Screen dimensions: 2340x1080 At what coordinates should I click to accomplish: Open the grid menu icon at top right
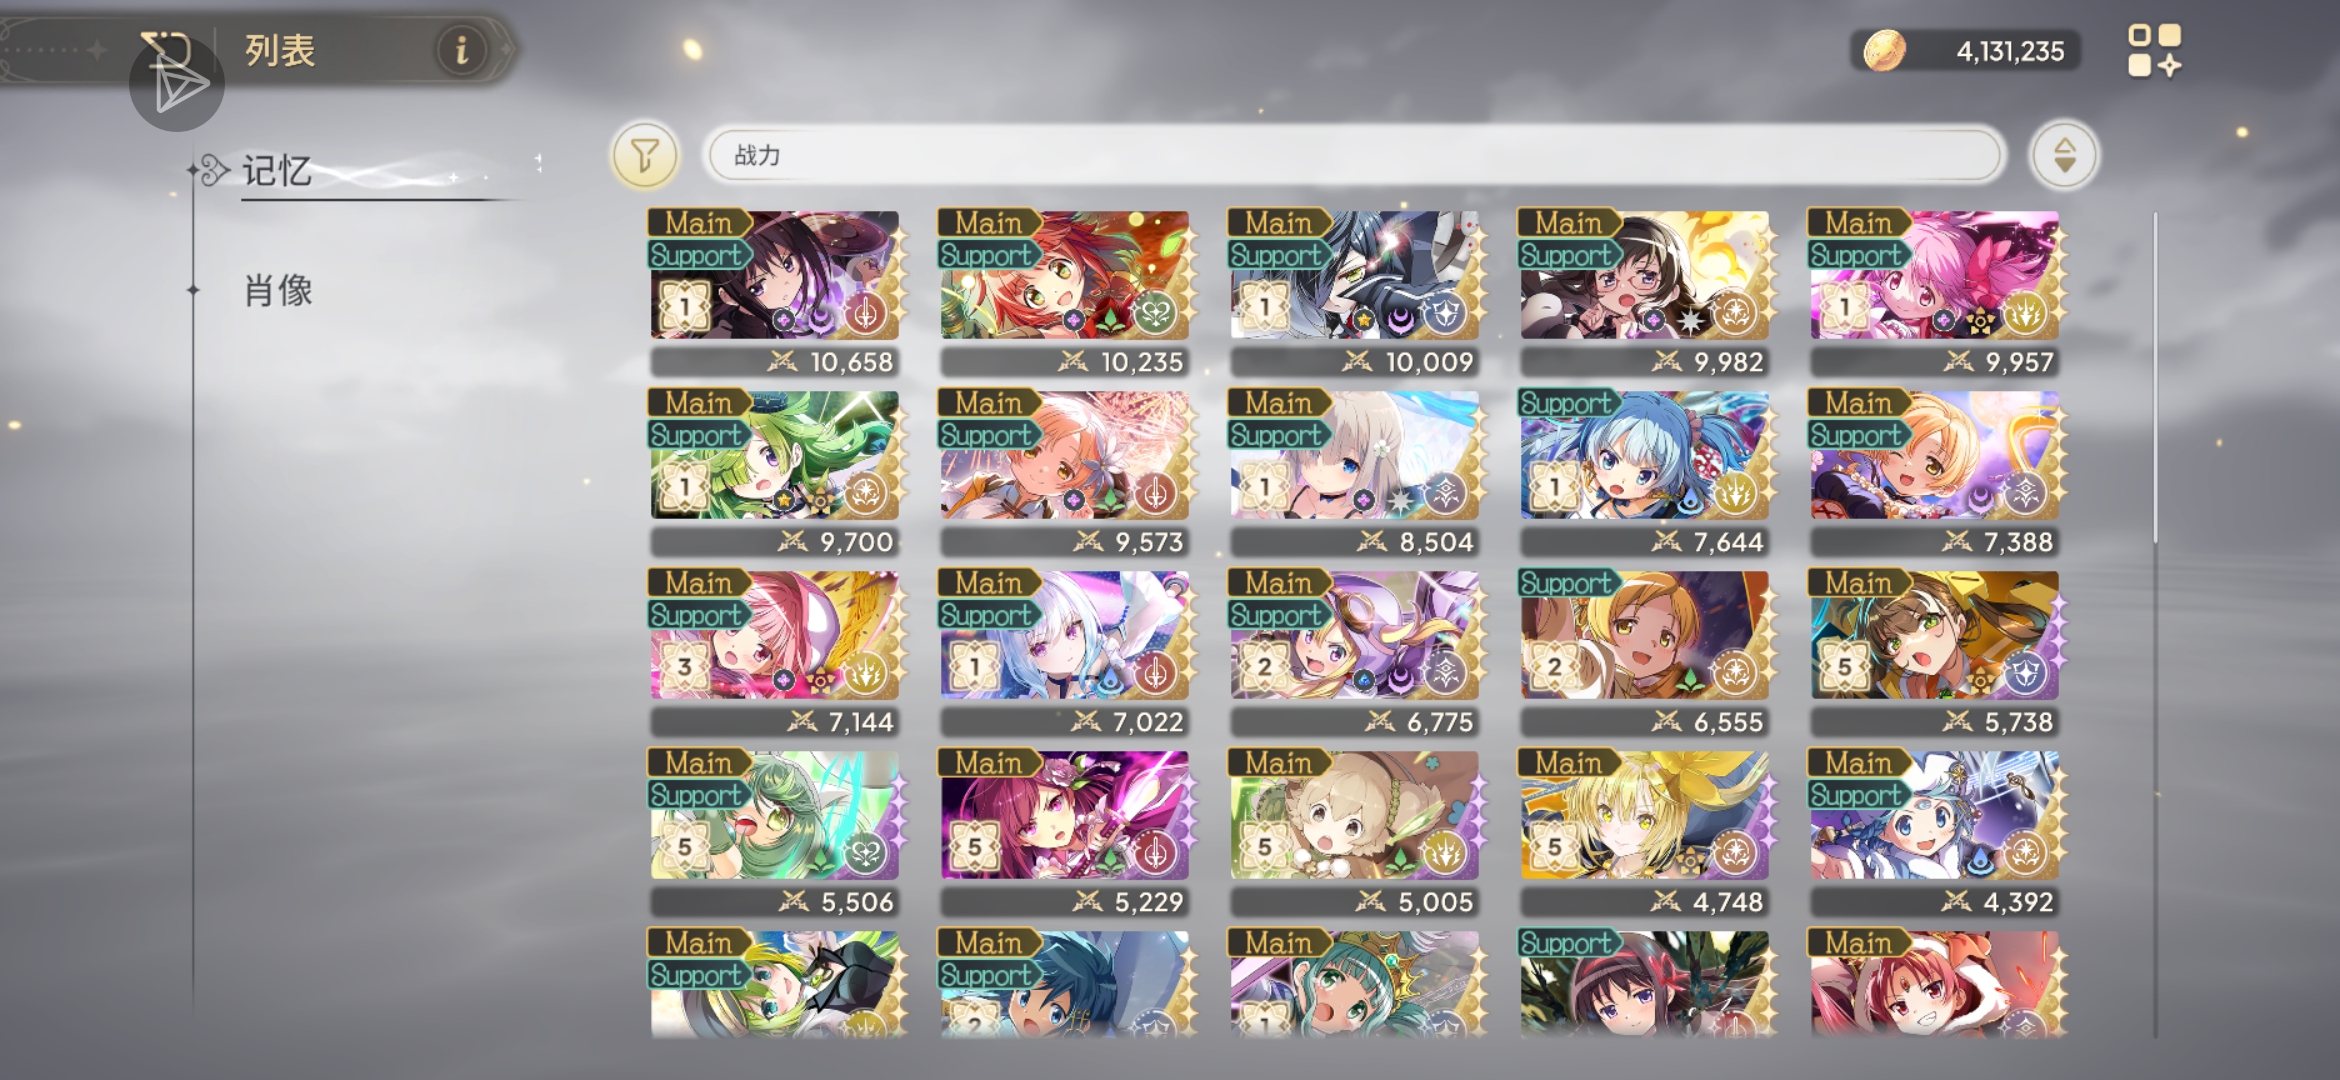click(2155, 50)
